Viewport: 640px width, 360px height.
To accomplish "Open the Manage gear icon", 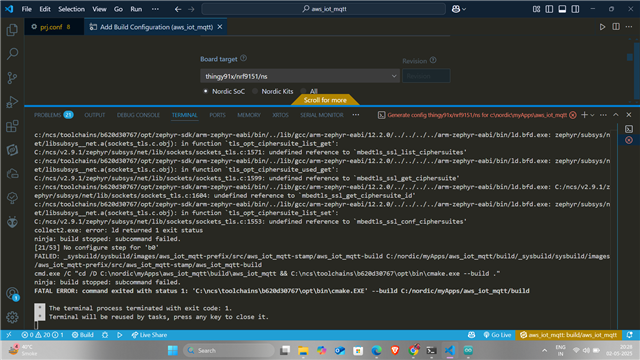I will 12,317.
